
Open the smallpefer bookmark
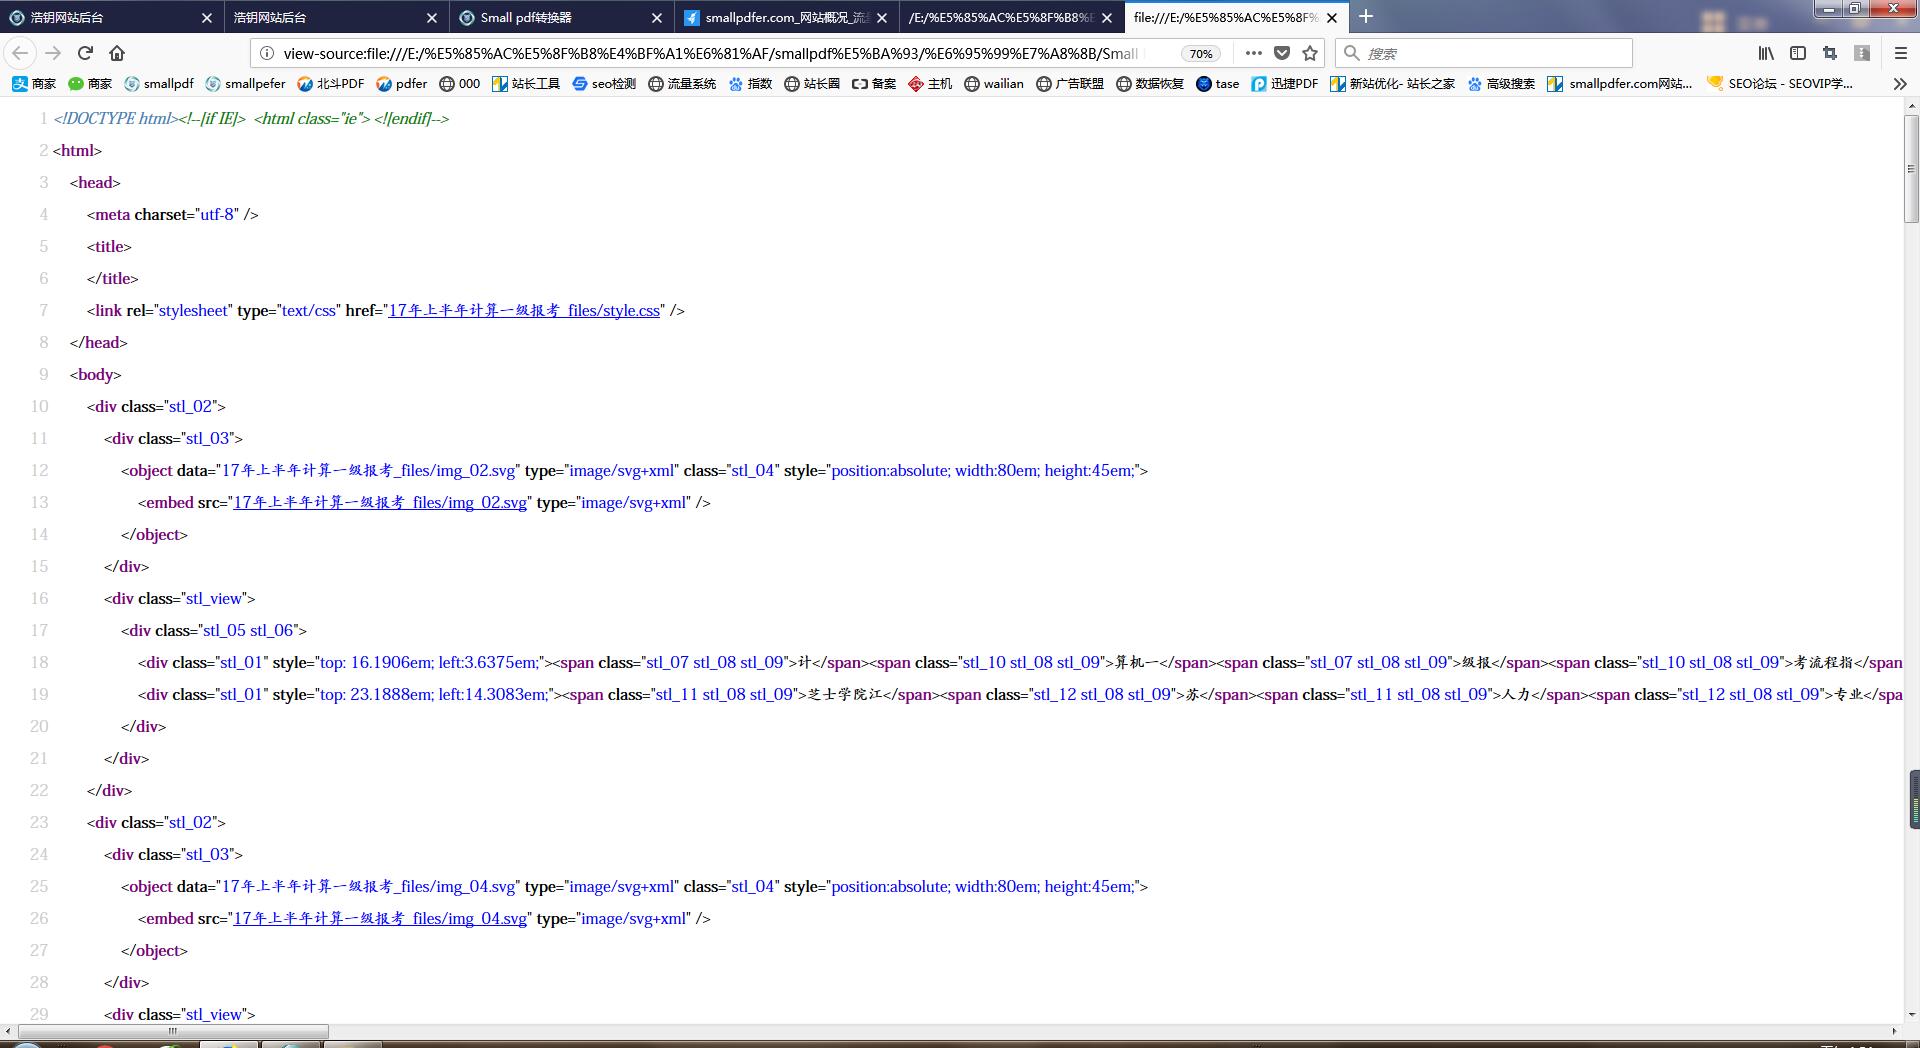click(x=245, y=84)
